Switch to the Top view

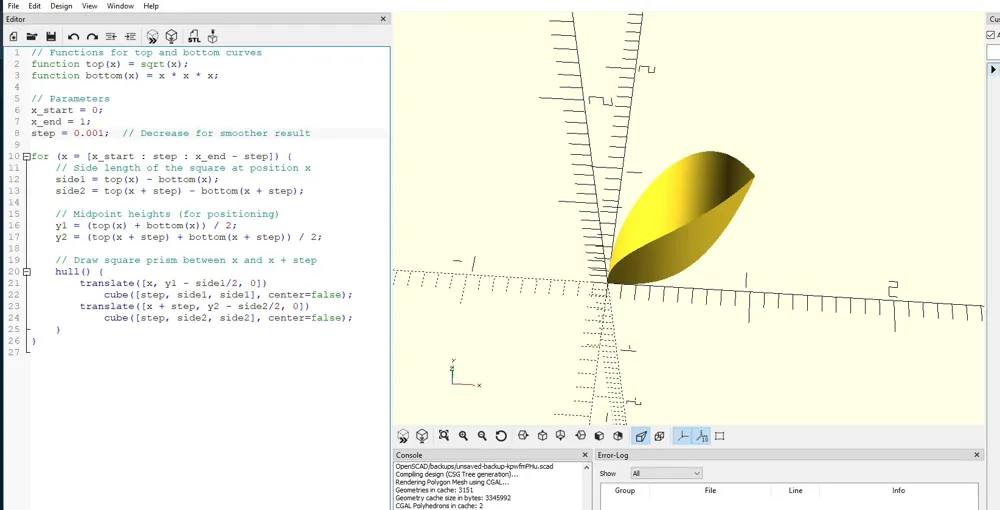pos(542,436)
